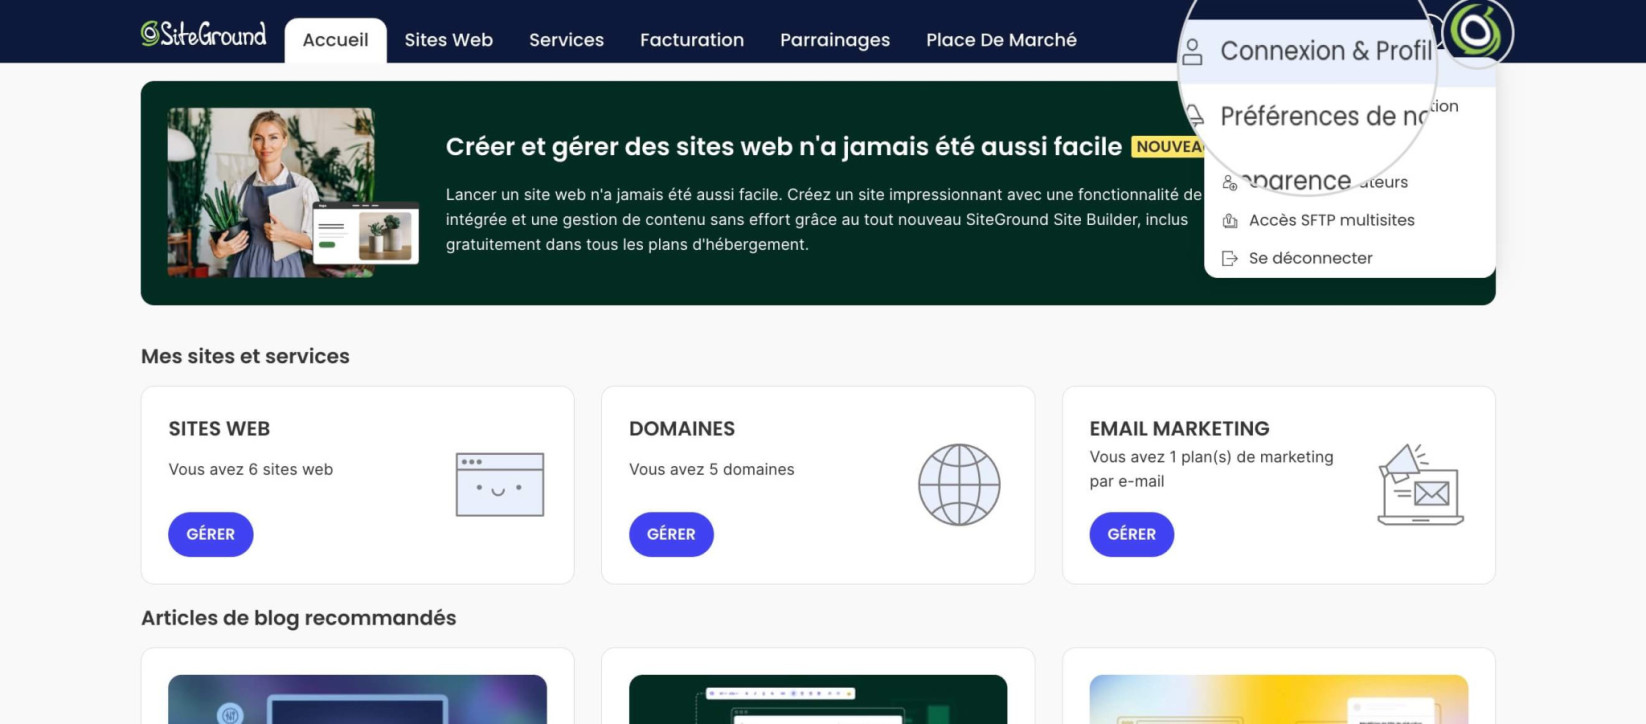This screenshot has width=1646, height=724.
Task: Click GÉRER under Domaines
Action: pyautogui.click(x=671, y=534)
